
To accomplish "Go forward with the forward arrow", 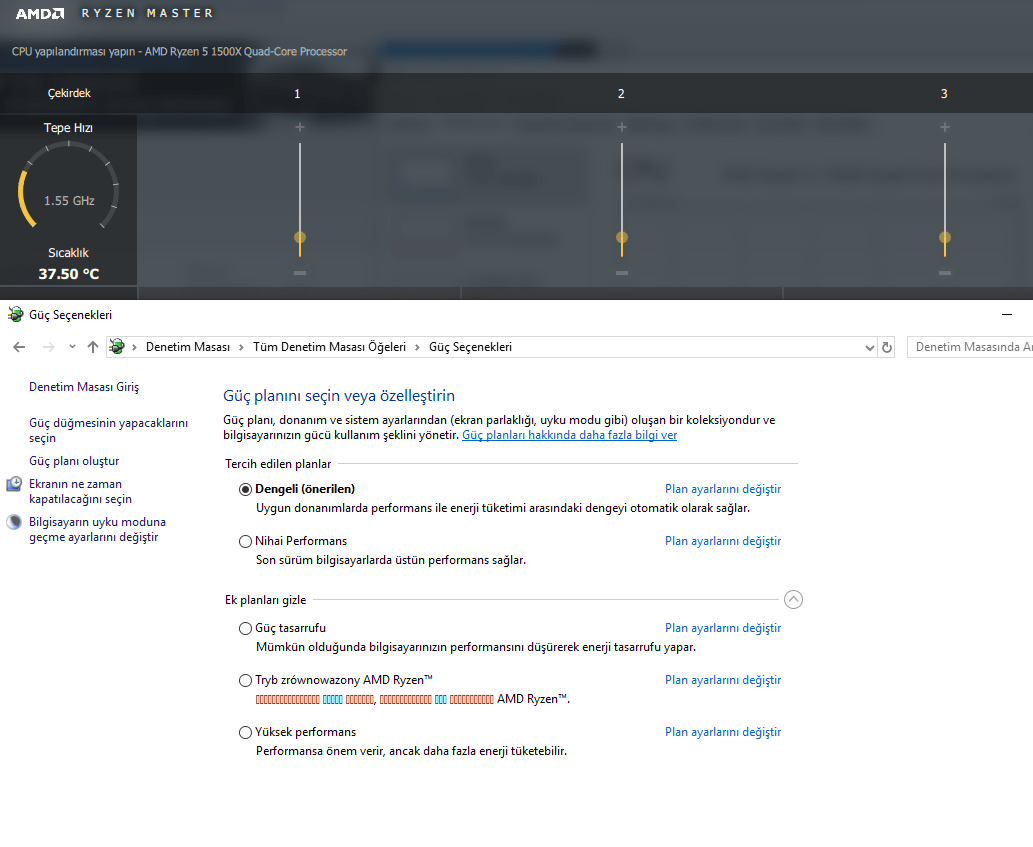I will click(x=48, y=347).
